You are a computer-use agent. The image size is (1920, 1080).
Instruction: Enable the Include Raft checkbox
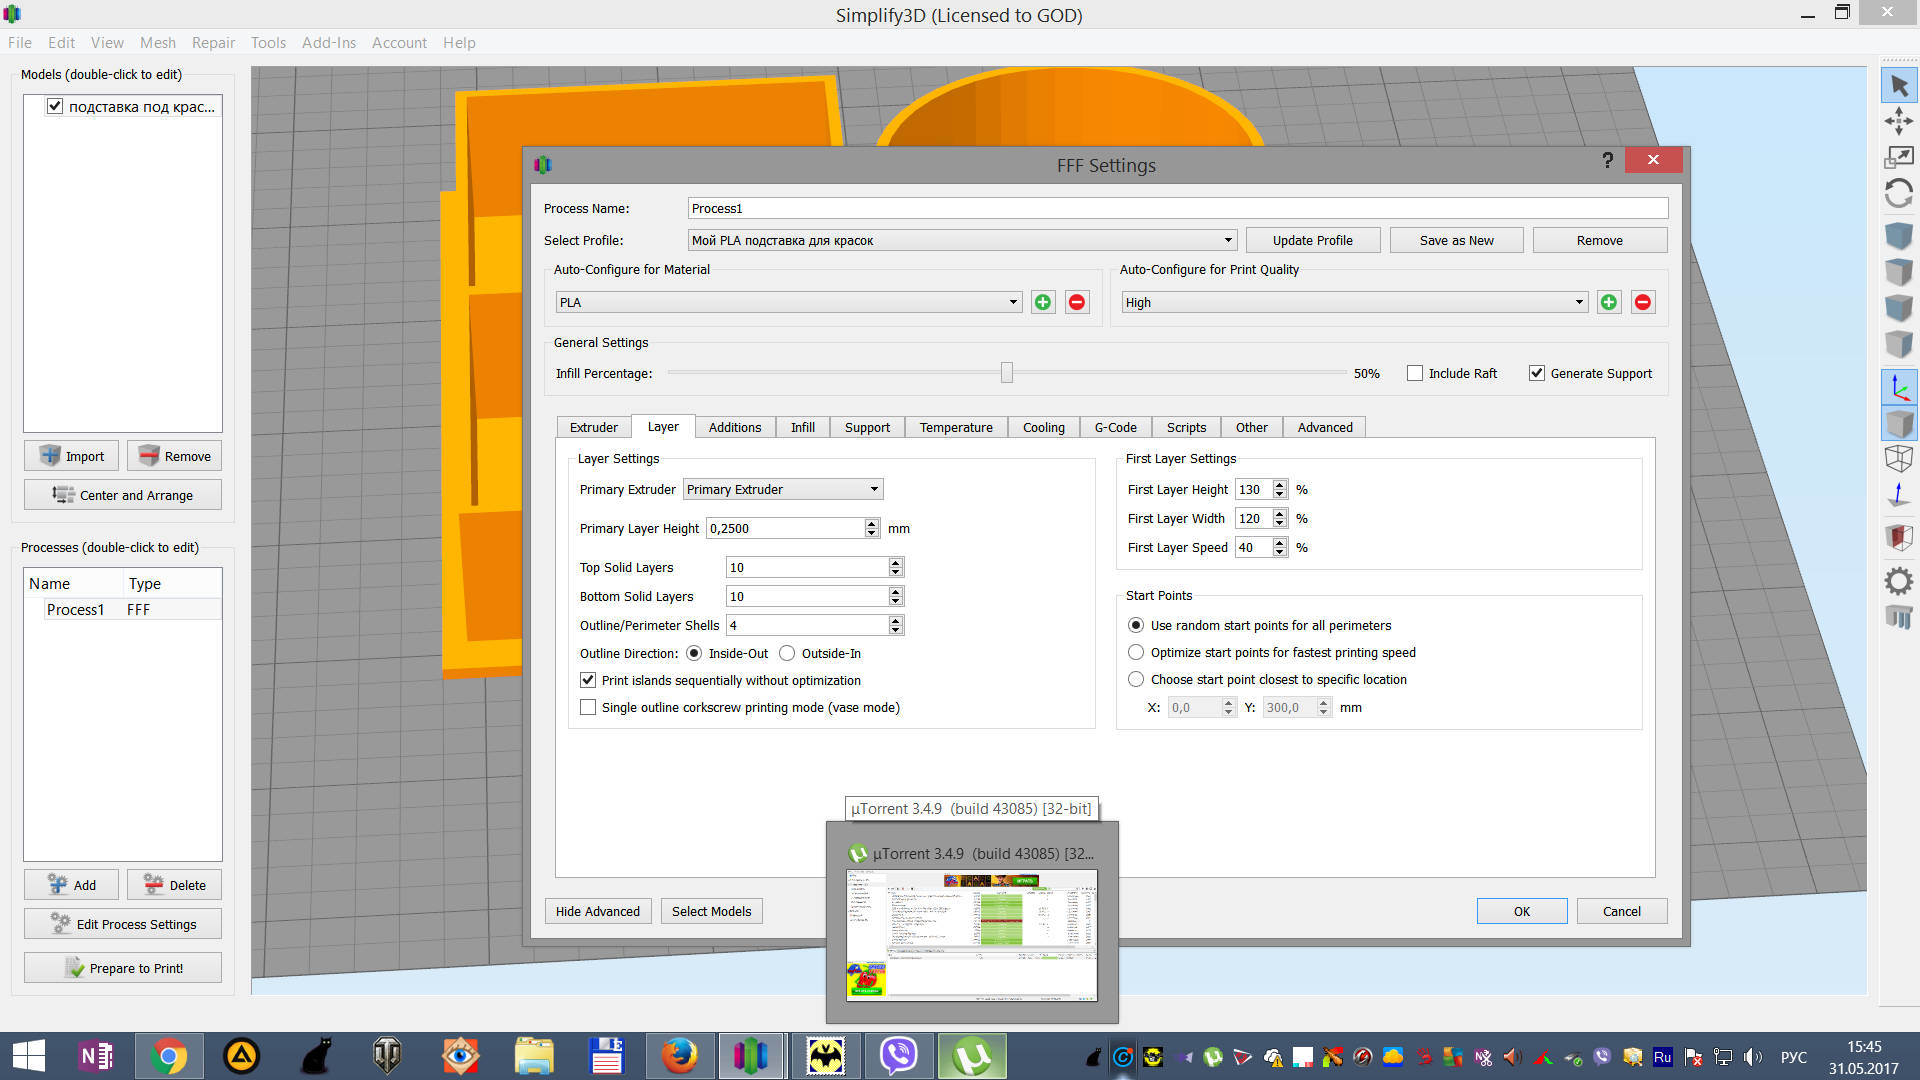[1415, 373]
